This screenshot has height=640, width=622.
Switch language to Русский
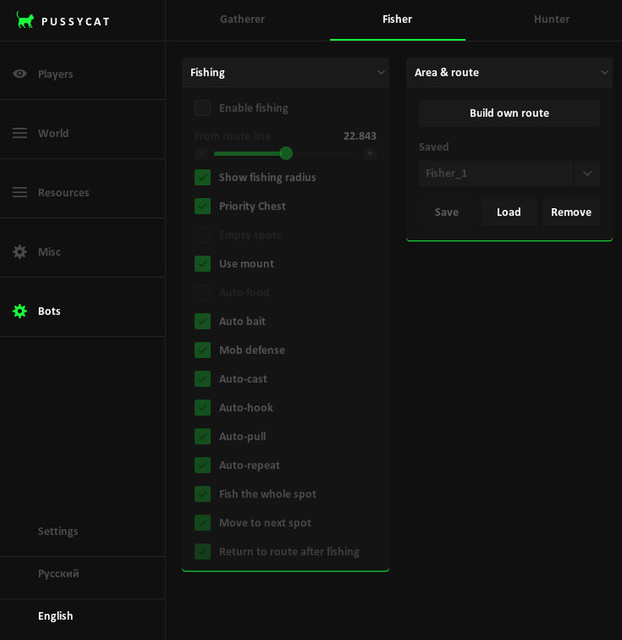(58, 573)
